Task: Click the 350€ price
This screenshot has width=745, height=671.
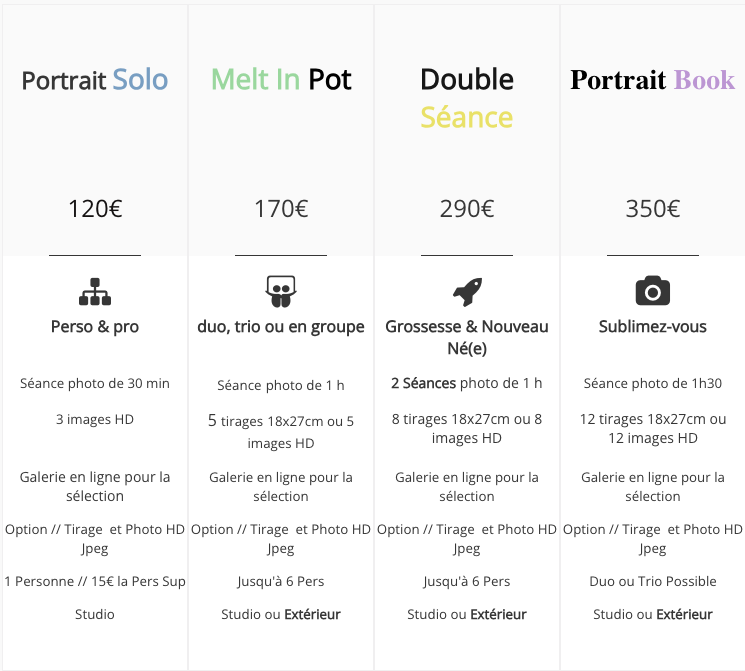Action: (x=653, y=209)
